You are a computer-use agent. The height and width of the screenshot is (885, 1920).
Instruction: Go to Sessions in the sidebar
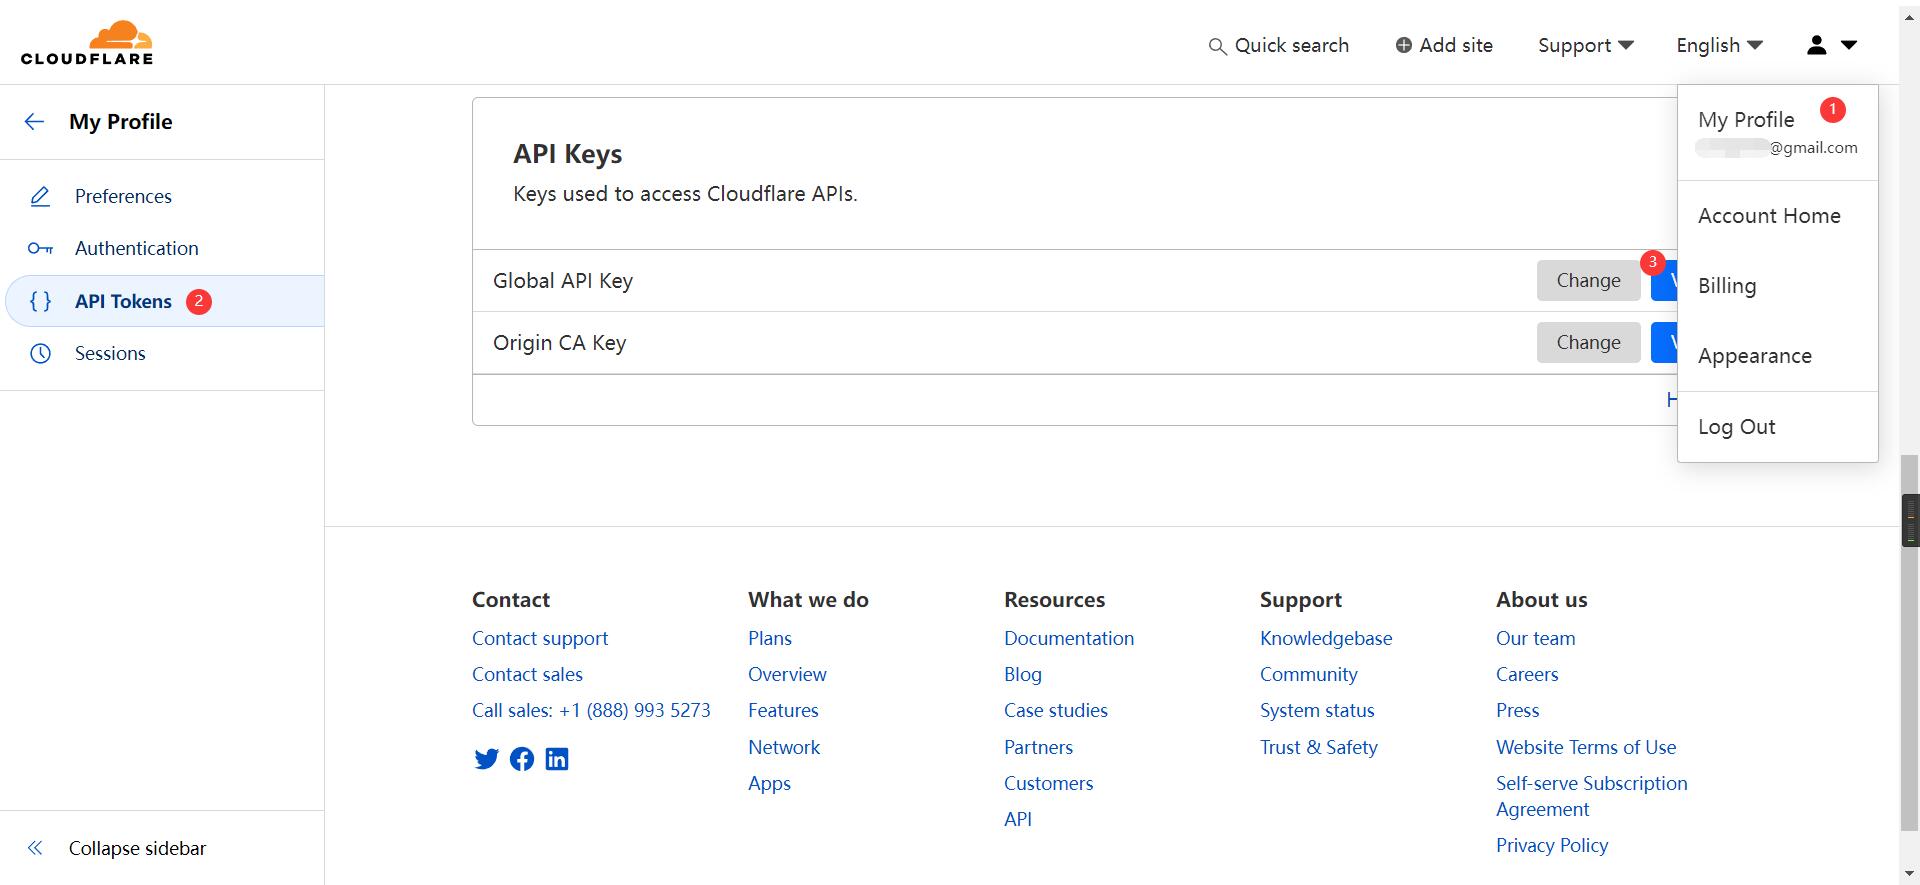tap(110, 353)
